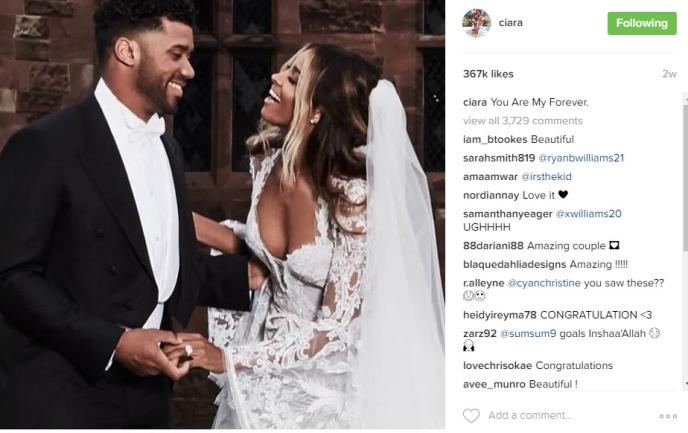Open @cyanchristine mention link

coord(544,283)
